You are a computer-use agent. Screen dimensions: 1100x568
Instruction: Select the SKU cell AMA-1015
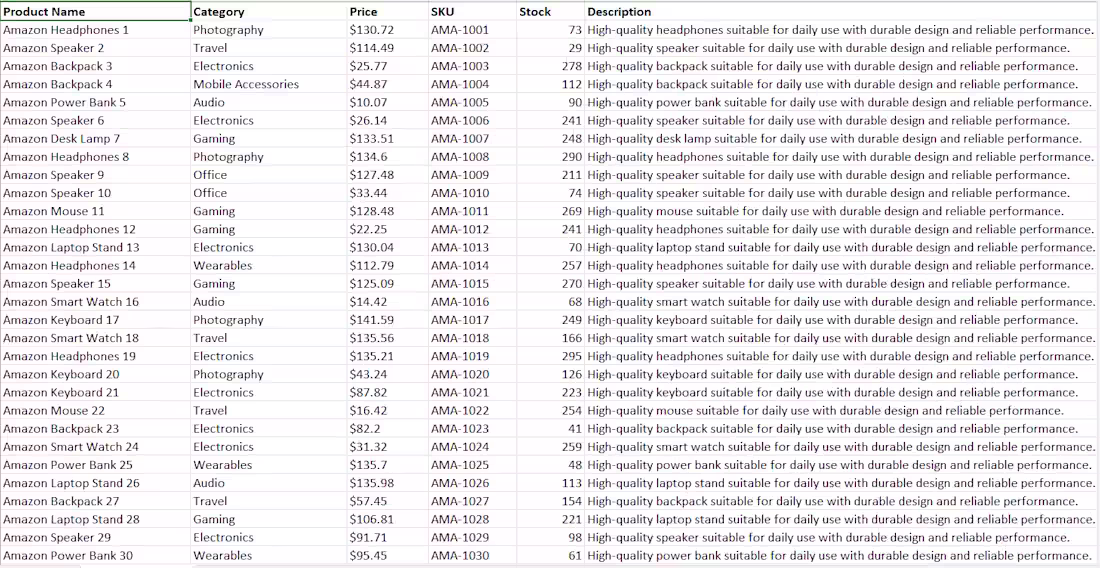(472, 284)
